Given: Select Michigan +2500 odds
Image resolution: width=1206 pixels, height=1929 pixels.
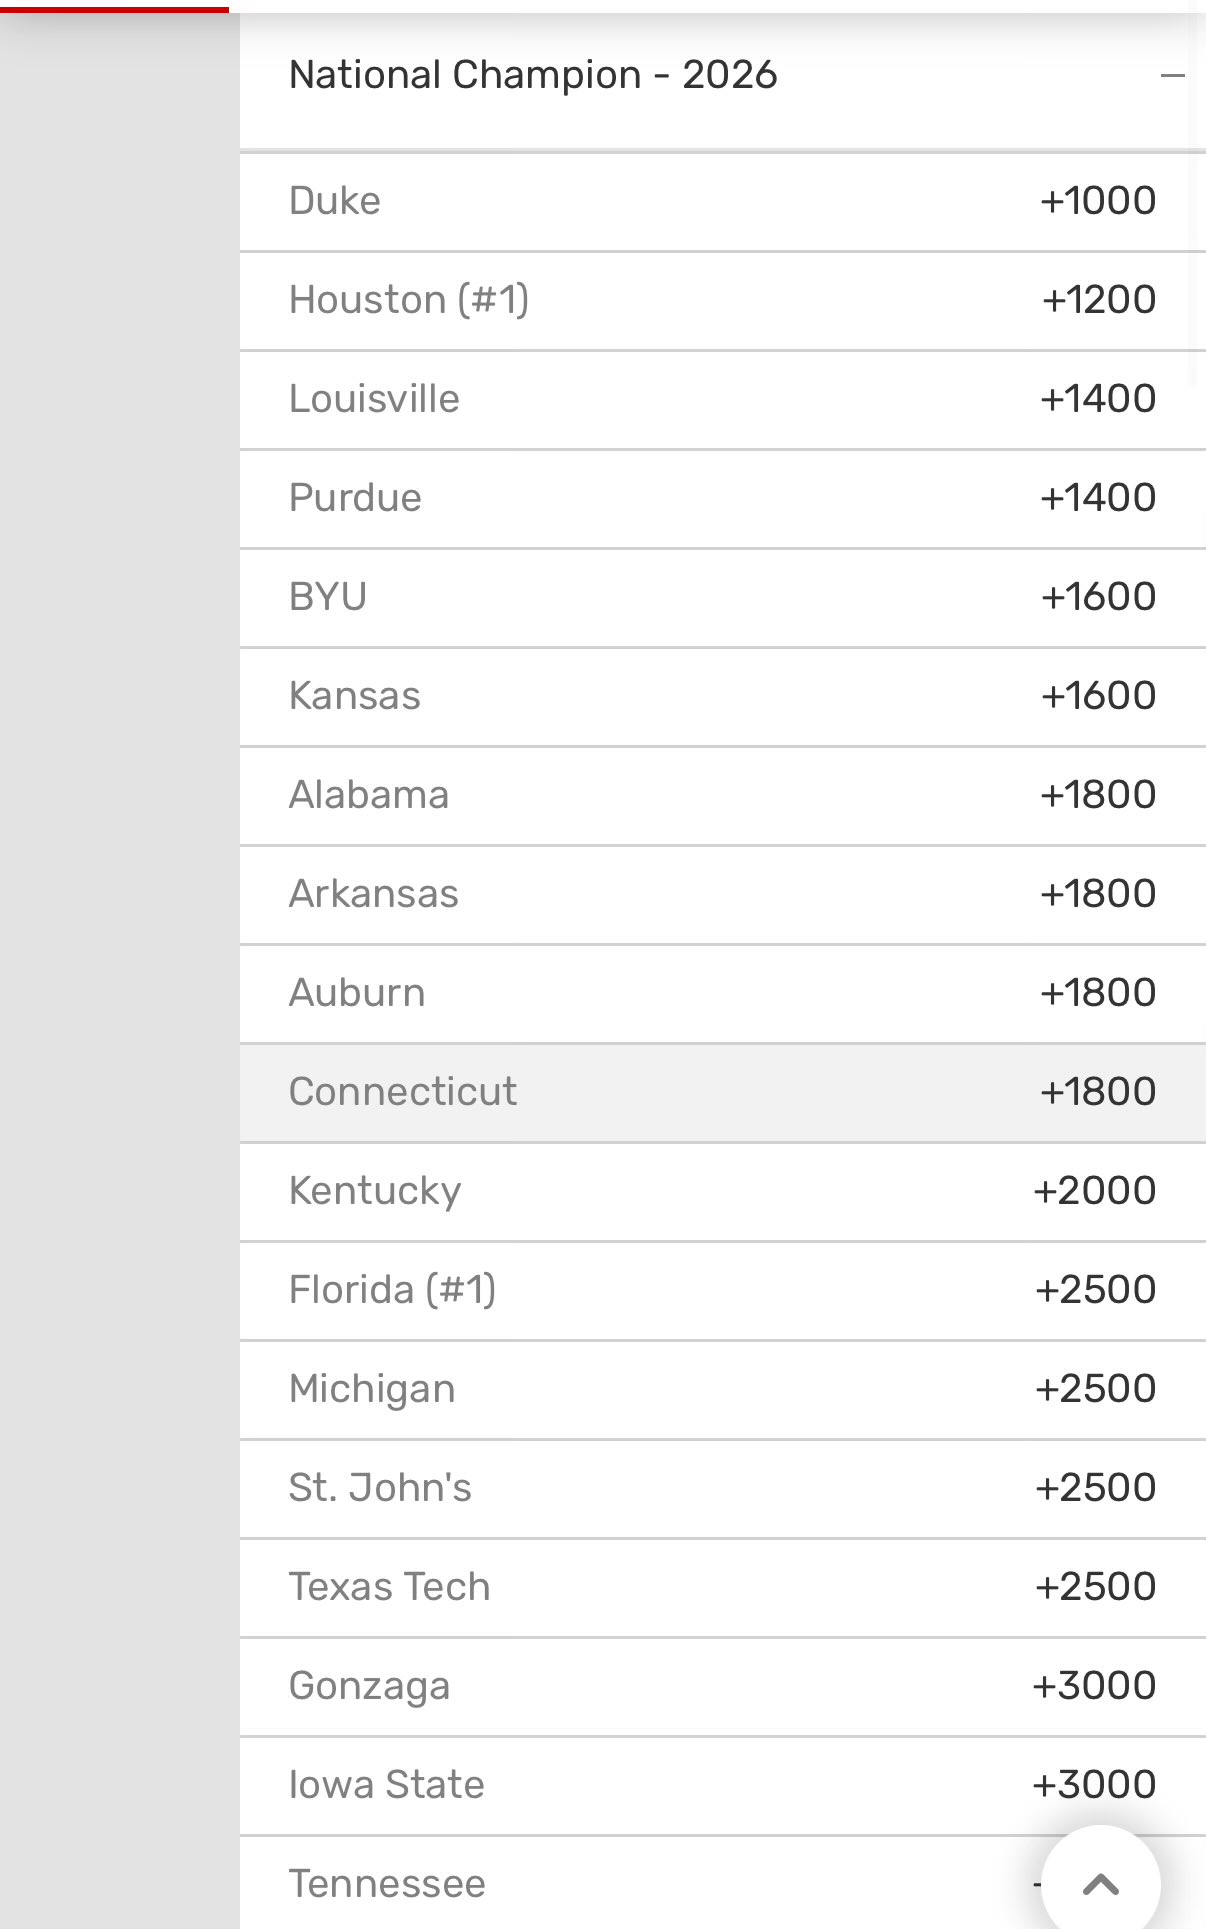Looking at the screenshot, I should (x=723, y=1390).
